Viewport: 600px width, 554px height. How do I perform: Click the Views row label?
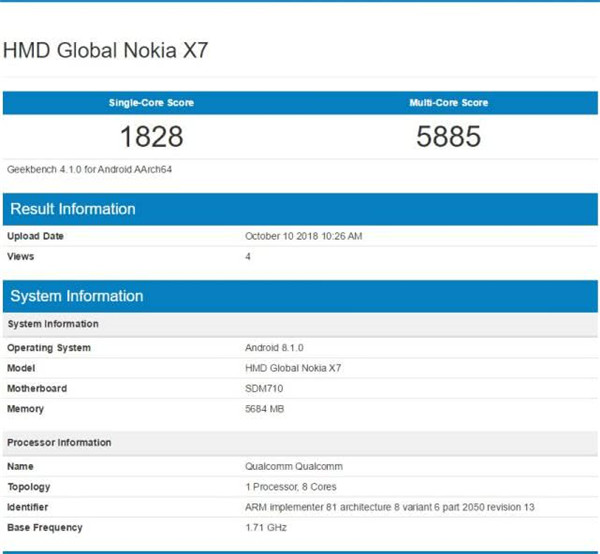pos(21,256)
